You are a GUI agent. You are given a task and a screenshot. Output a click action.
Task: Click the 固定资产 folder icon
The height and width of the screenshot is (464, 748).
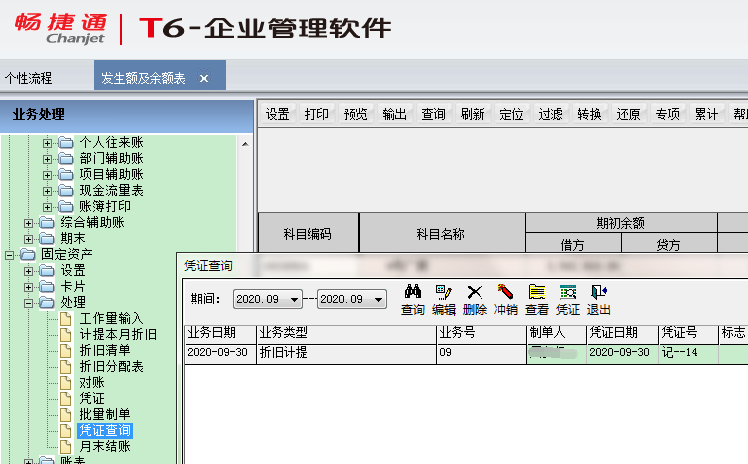pyautogui.click(x=28, y=255)
